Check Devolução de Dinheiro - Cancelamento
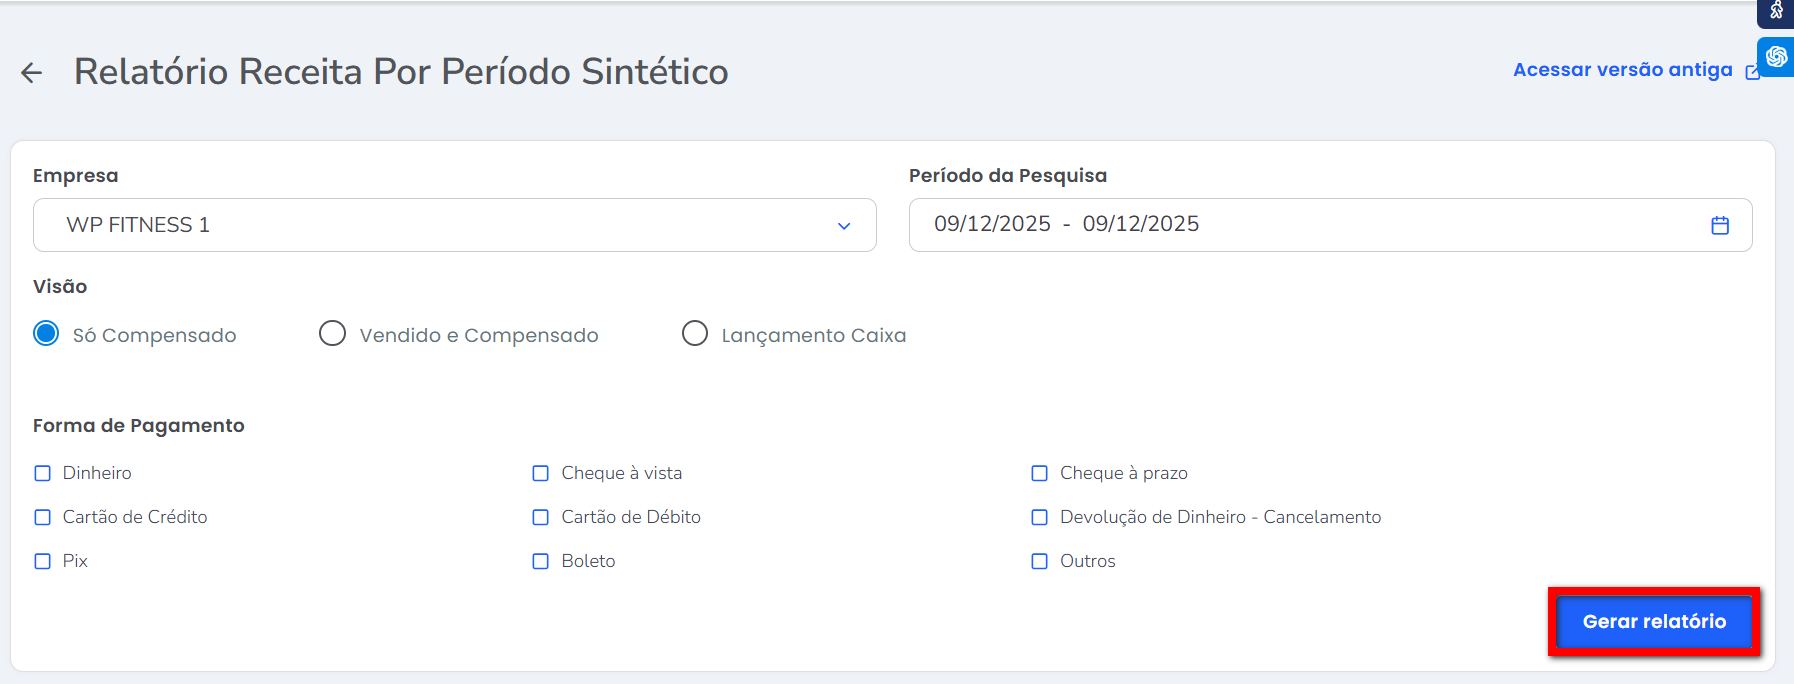Image resolution: width=1794 pixels, height=684 pixels. point(1040,517)
